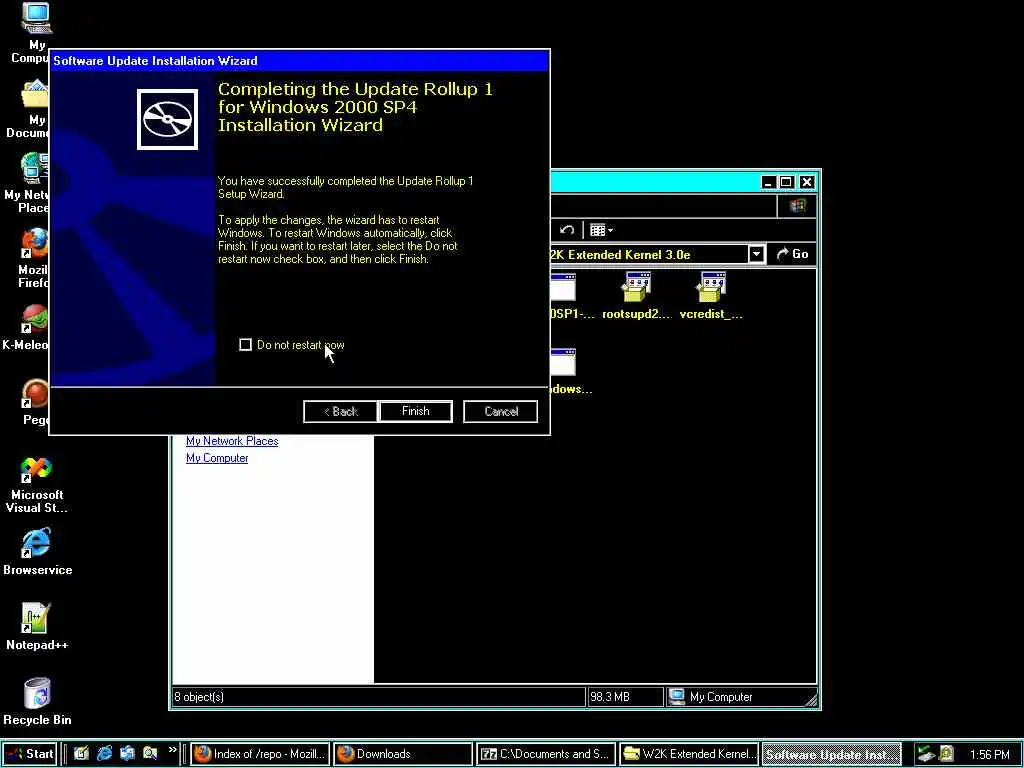The image size is (1024, 768).
Task: Open the Start menu
Action: (x=31, y=754)
